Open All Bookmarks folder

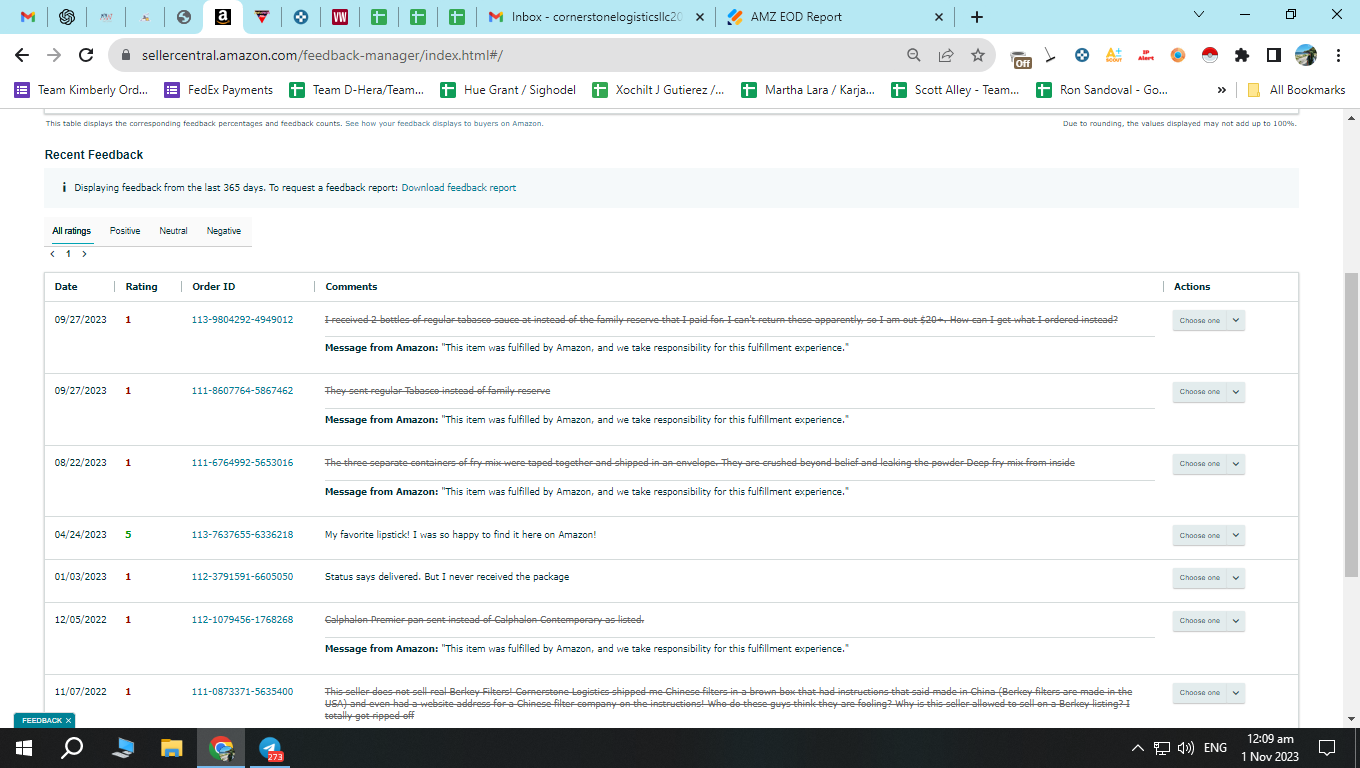click(x=1296, y=90)
